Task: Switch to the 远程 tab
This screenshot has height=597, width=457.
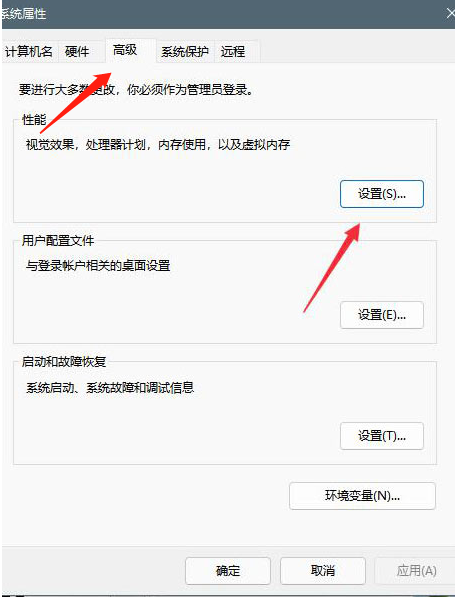Action: click(x=233, y=51)
